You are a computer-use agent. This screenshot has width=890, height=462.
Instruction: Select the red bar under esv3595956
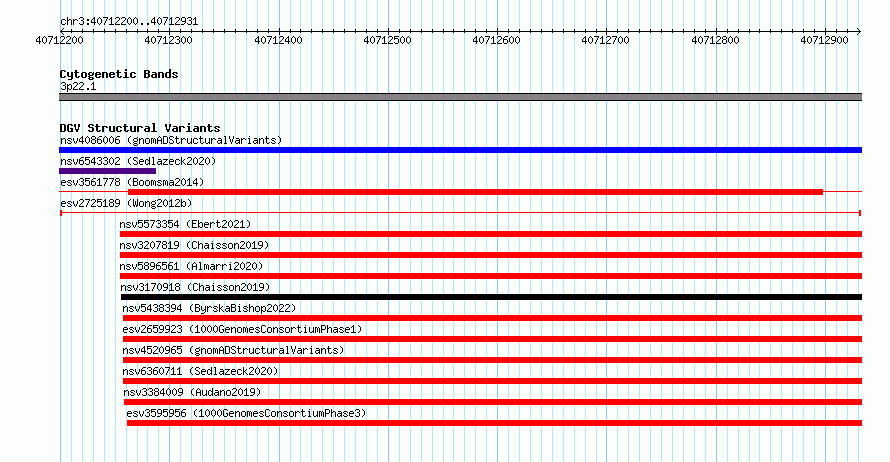coord(494,423)
